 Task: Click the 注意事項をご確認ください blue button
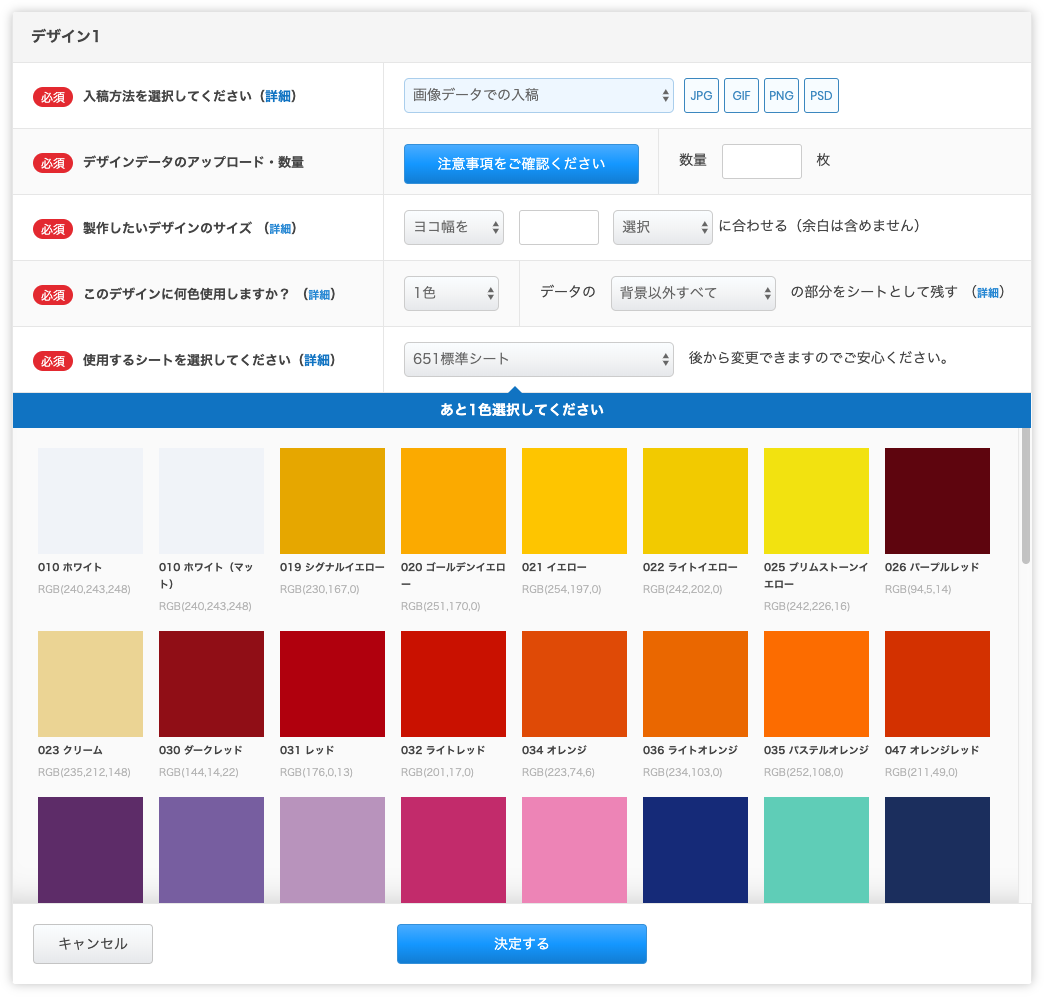pos(521,163)
